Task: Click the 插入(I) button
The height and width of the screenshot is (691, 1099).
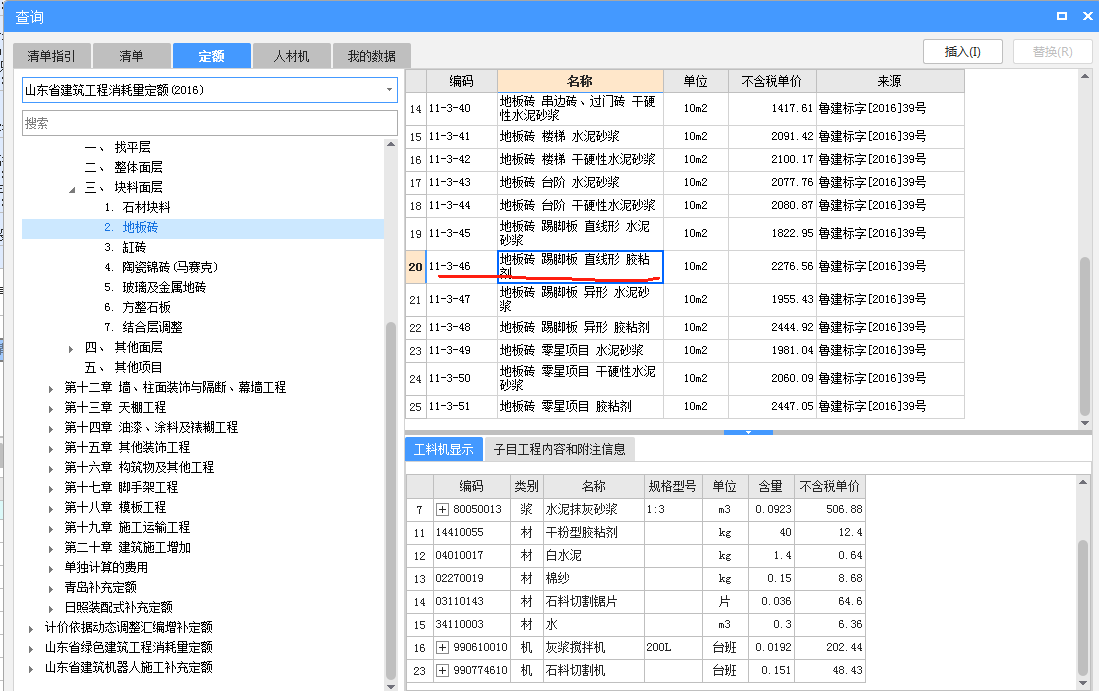Action: pos(962,52)
